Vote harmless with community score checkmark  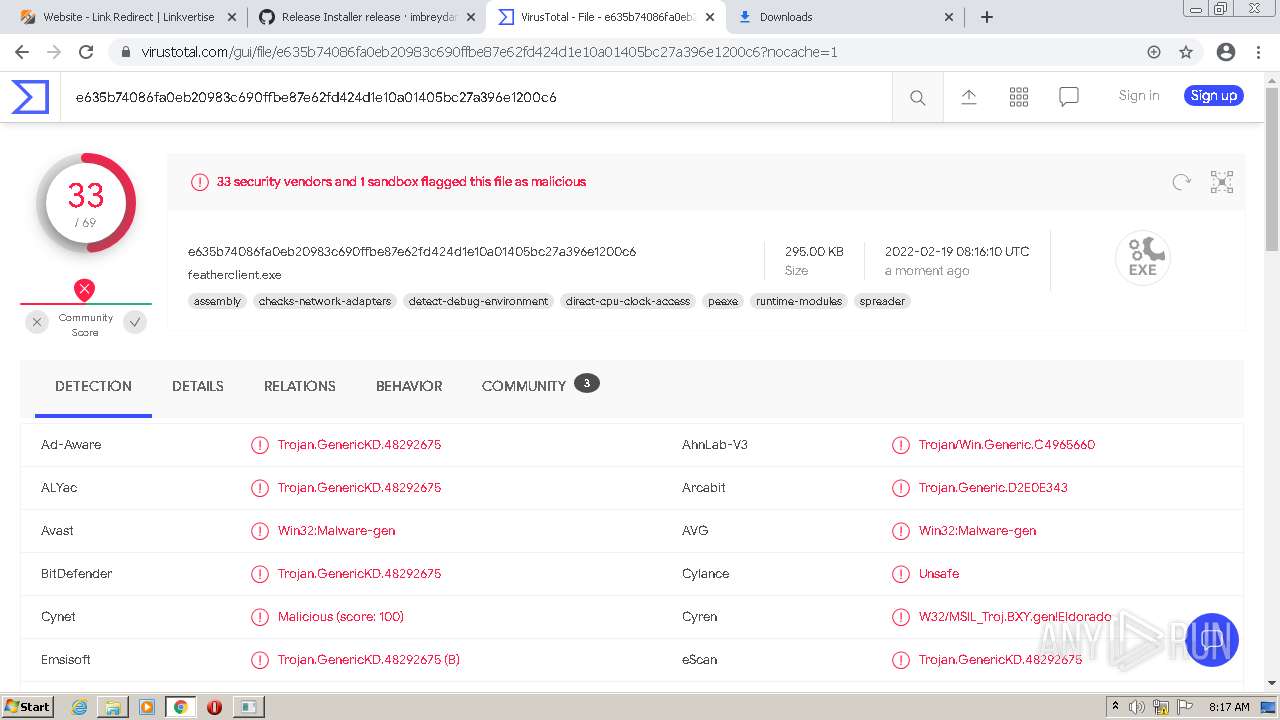[x=135, y=322]
